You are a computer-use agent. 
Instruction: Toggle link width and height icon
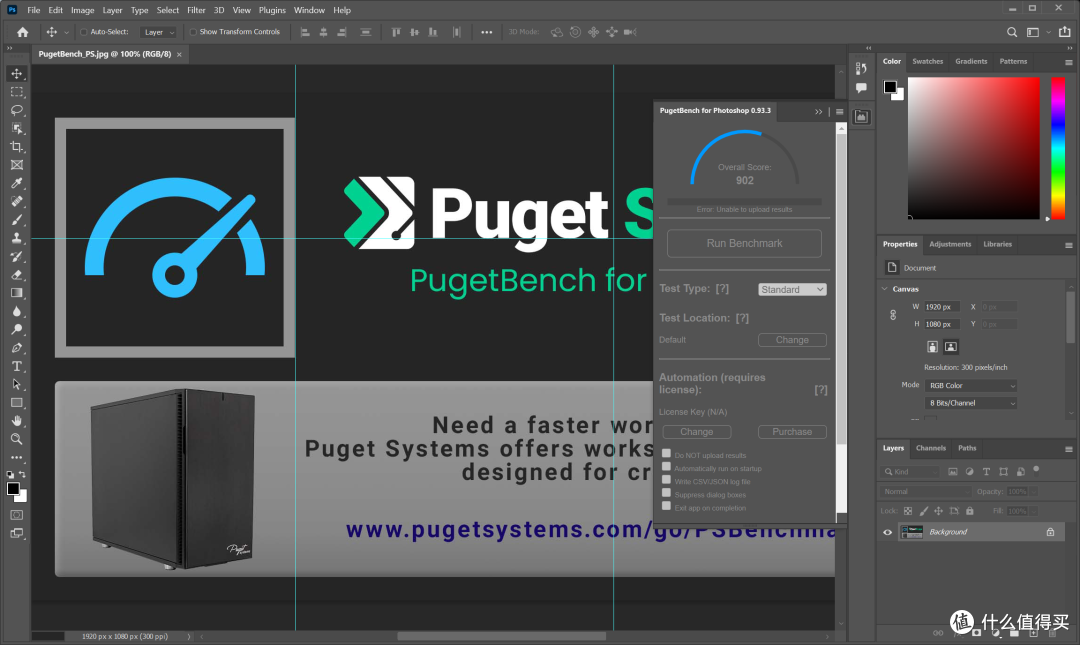(893, 315)
